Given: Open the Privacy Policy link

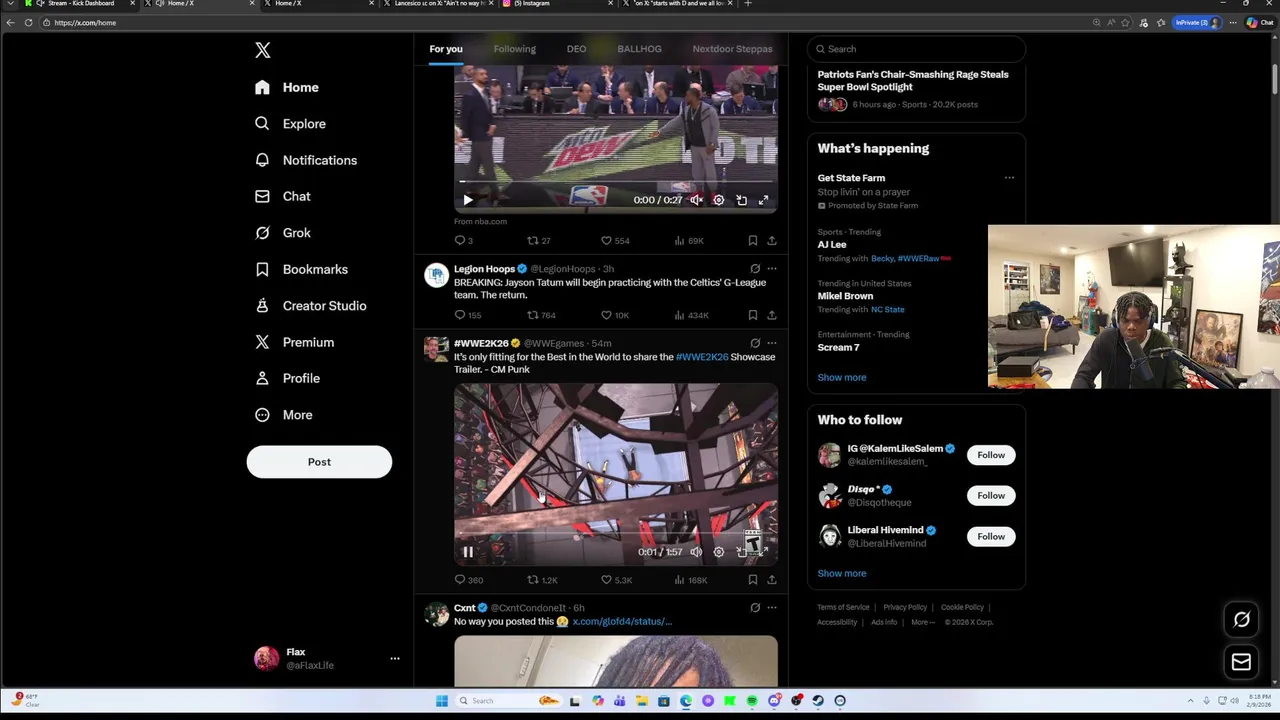Looking at the screenshot, I should [905, 607].
